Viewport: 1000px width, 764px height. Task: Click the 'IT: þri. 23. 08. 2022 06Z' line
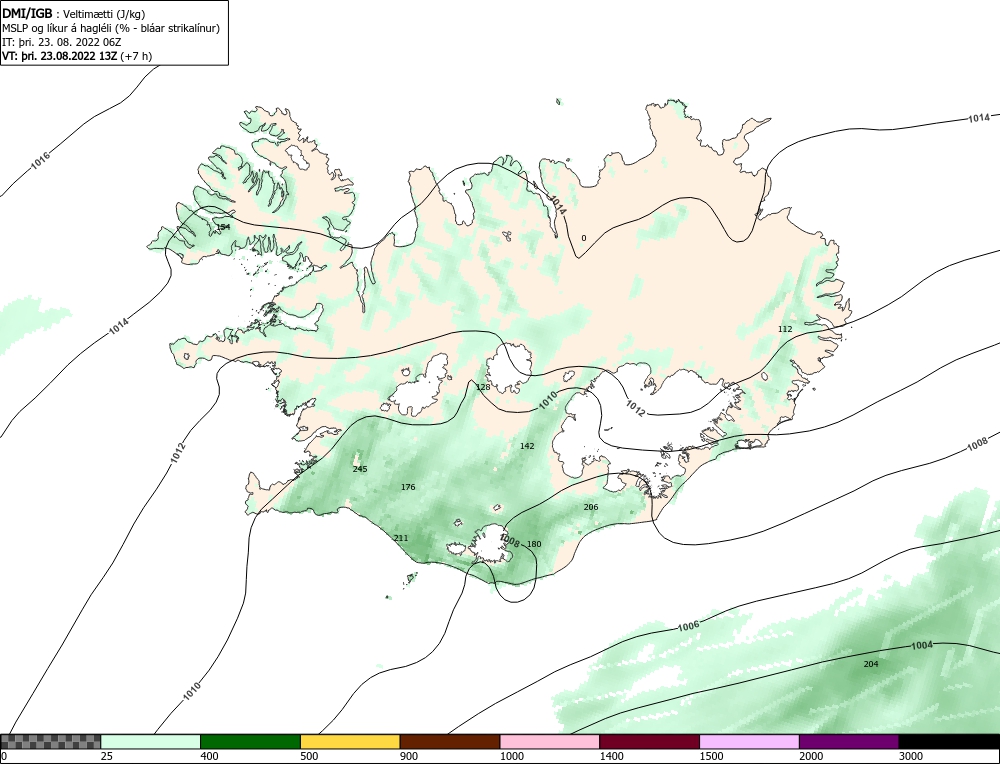click(x=61, y=42)
